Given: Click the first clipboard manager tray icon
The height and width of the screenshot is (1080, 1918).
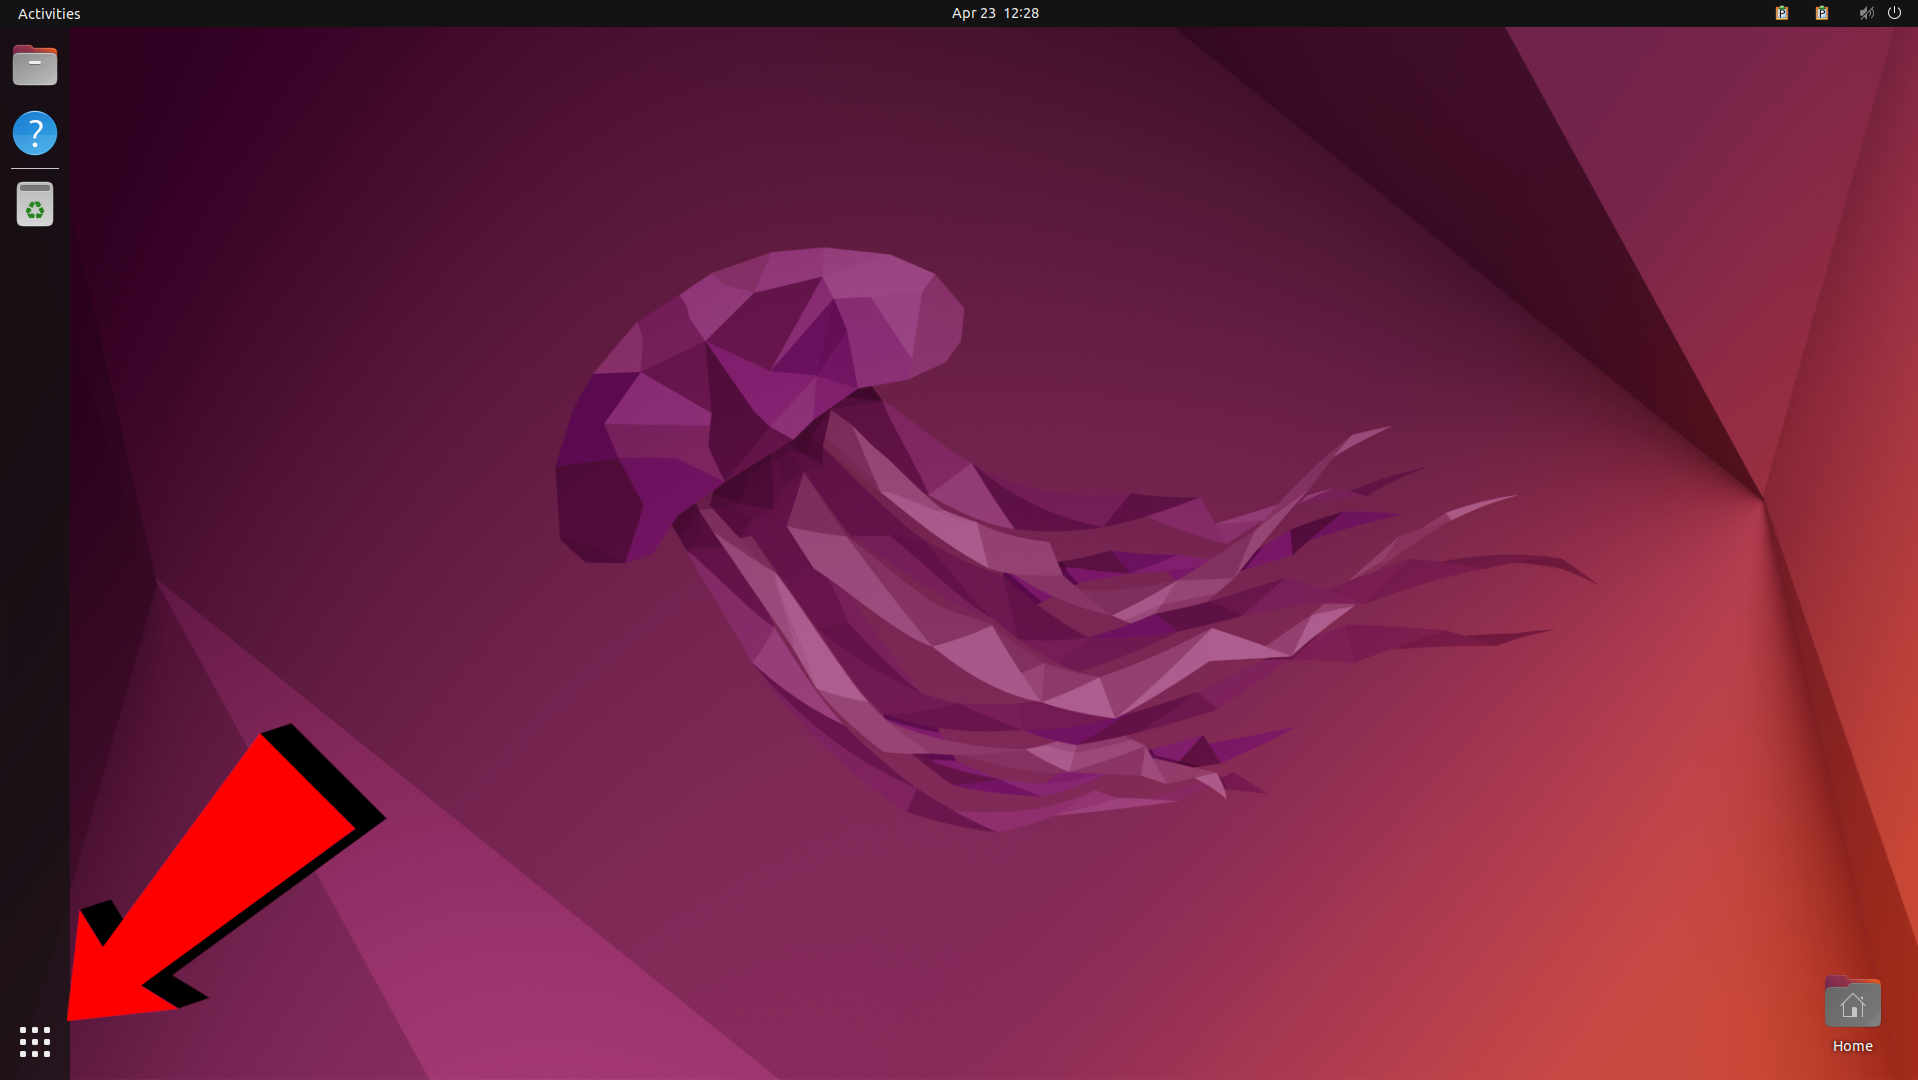Looking at the screenshot, I should [1781, 13].
